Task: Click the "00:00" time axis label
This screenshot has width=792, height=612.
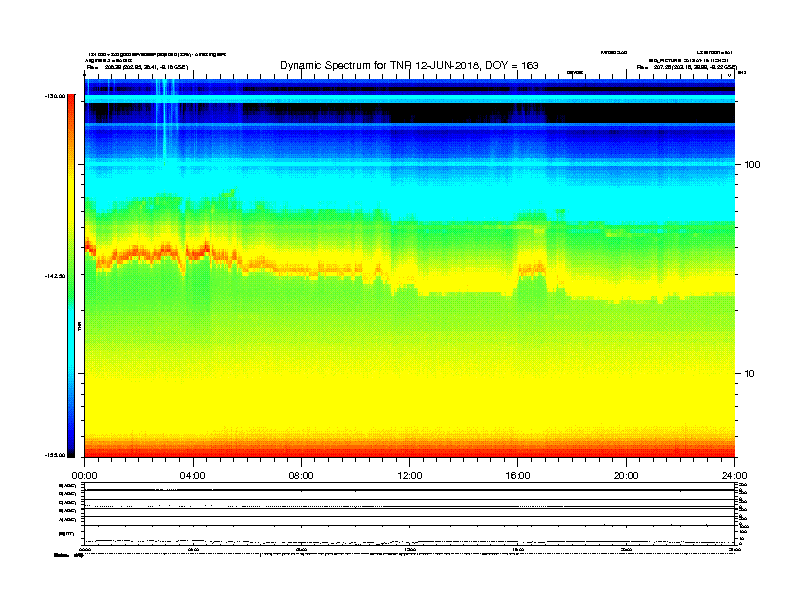Action: tap(84, 476)
